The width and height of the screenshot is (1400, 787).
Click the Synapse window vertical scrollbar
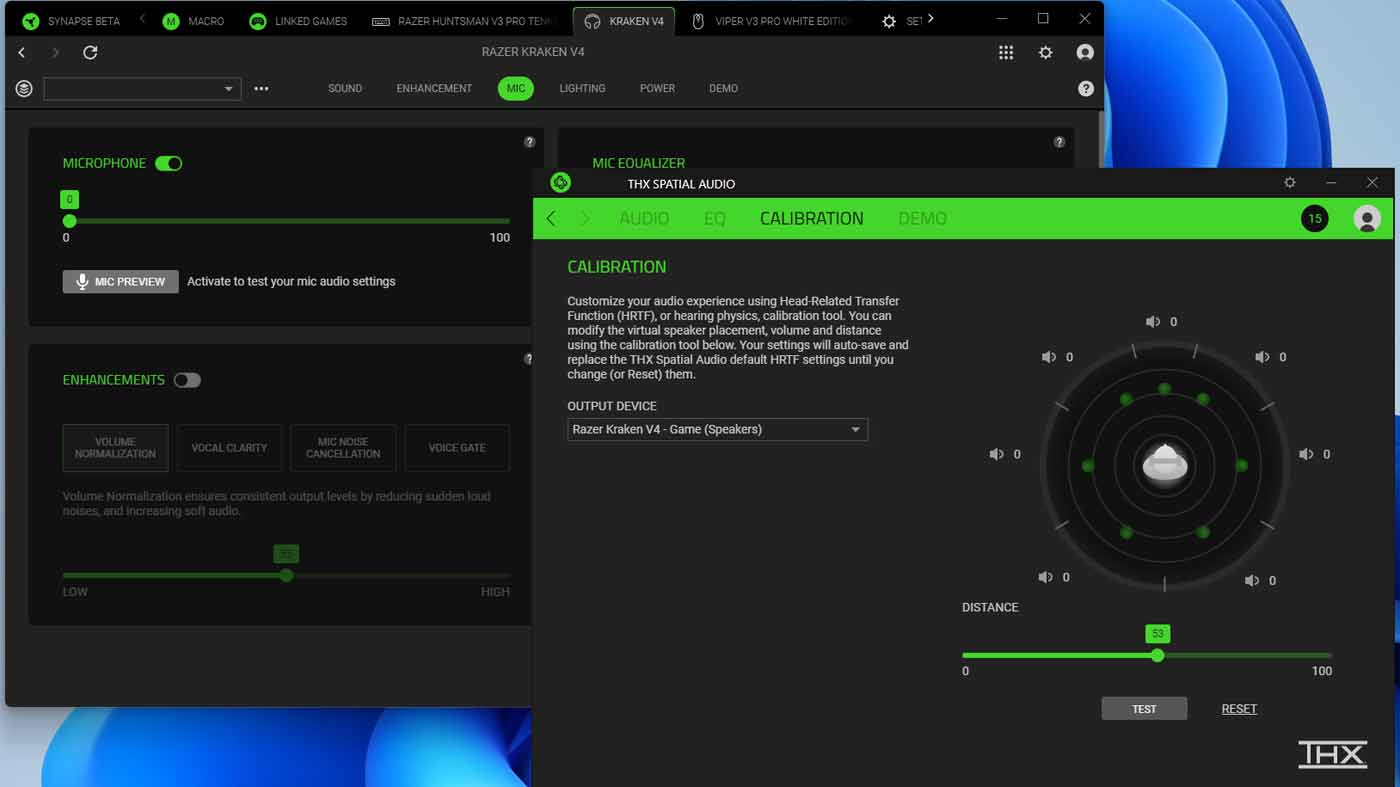click(1100, 140)
